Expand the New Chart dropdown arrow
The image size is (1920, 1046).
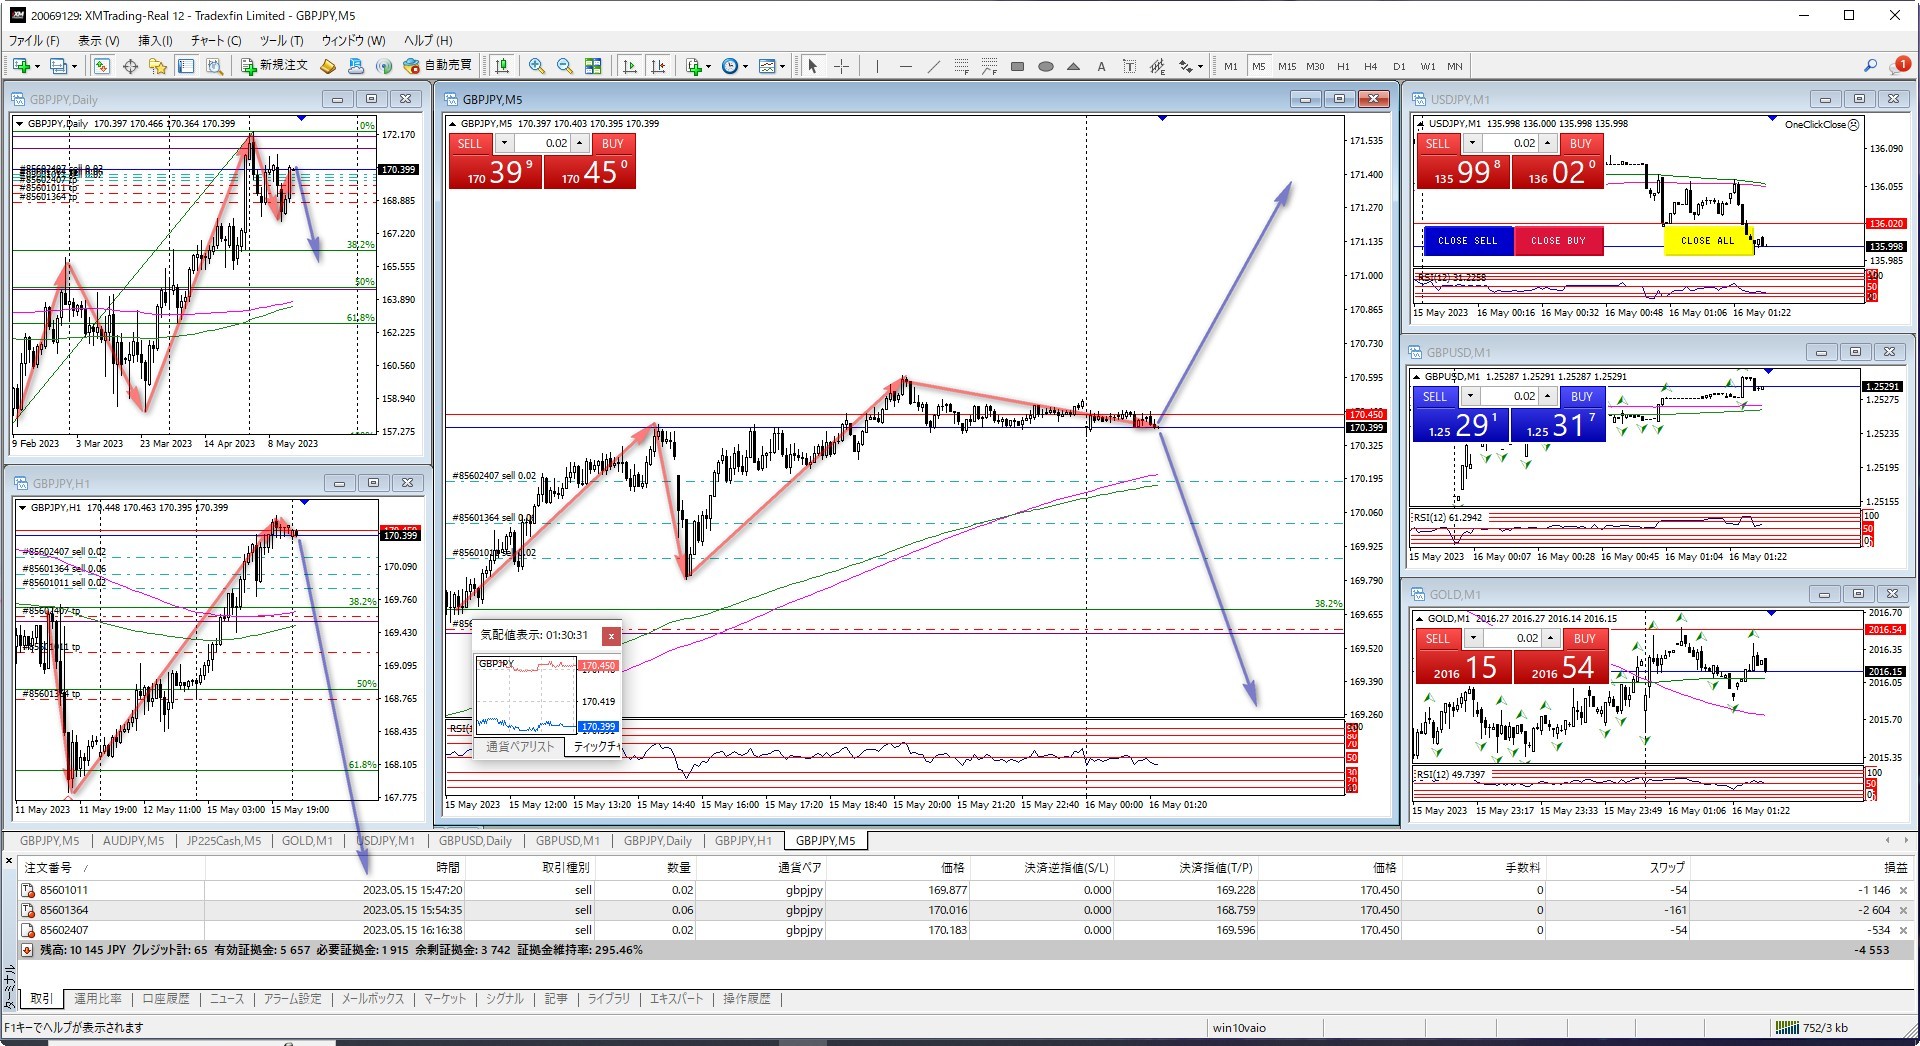coord(38,67)
